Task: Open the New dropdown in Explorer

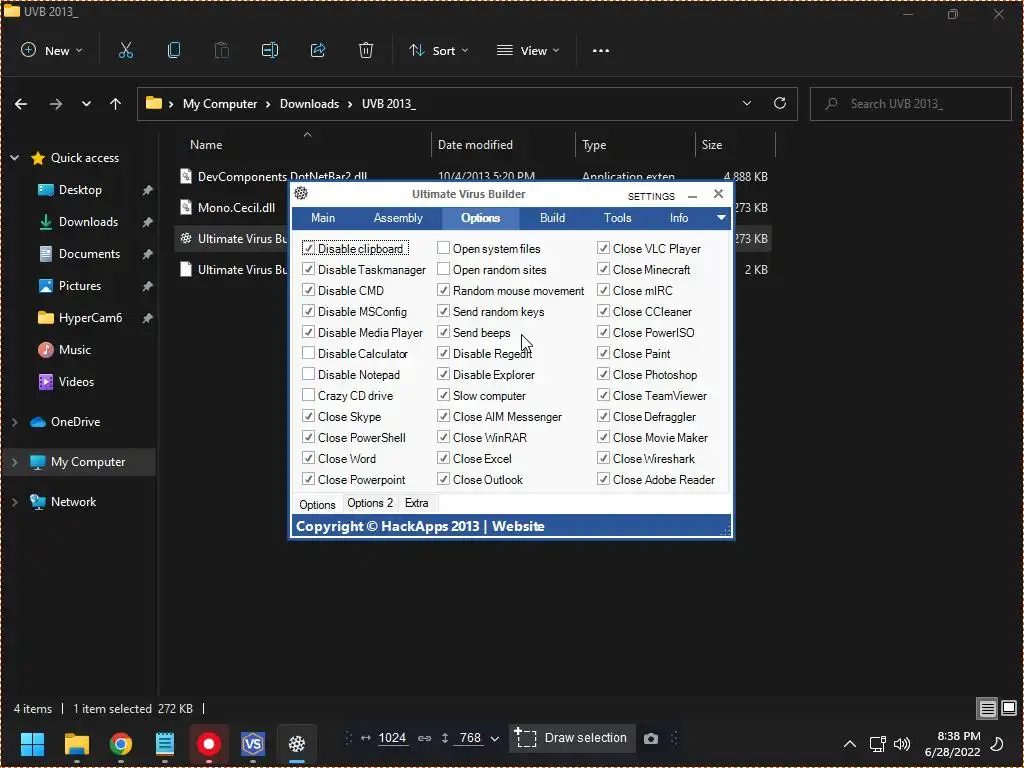Action: (52, 50)
